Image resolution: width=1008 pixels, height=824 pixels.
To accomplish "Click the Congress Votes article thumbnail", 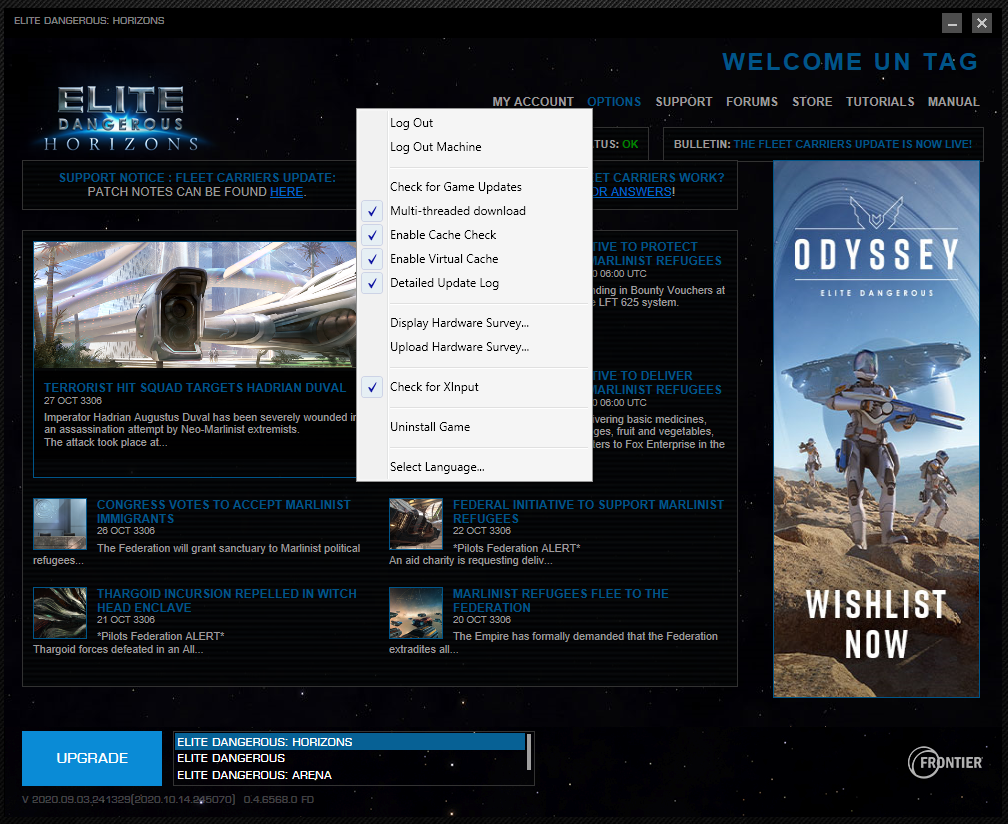I will 60,524.
